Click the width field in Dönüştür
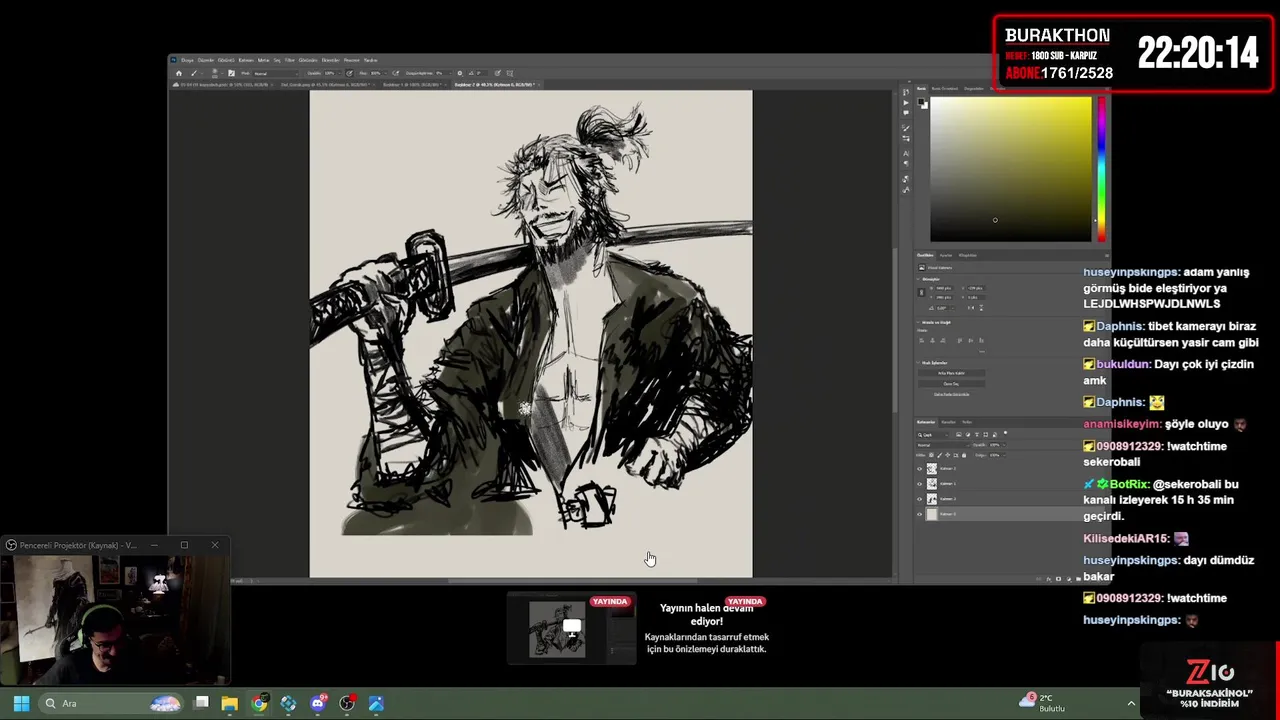1280x720 pixels. (944, 288)
